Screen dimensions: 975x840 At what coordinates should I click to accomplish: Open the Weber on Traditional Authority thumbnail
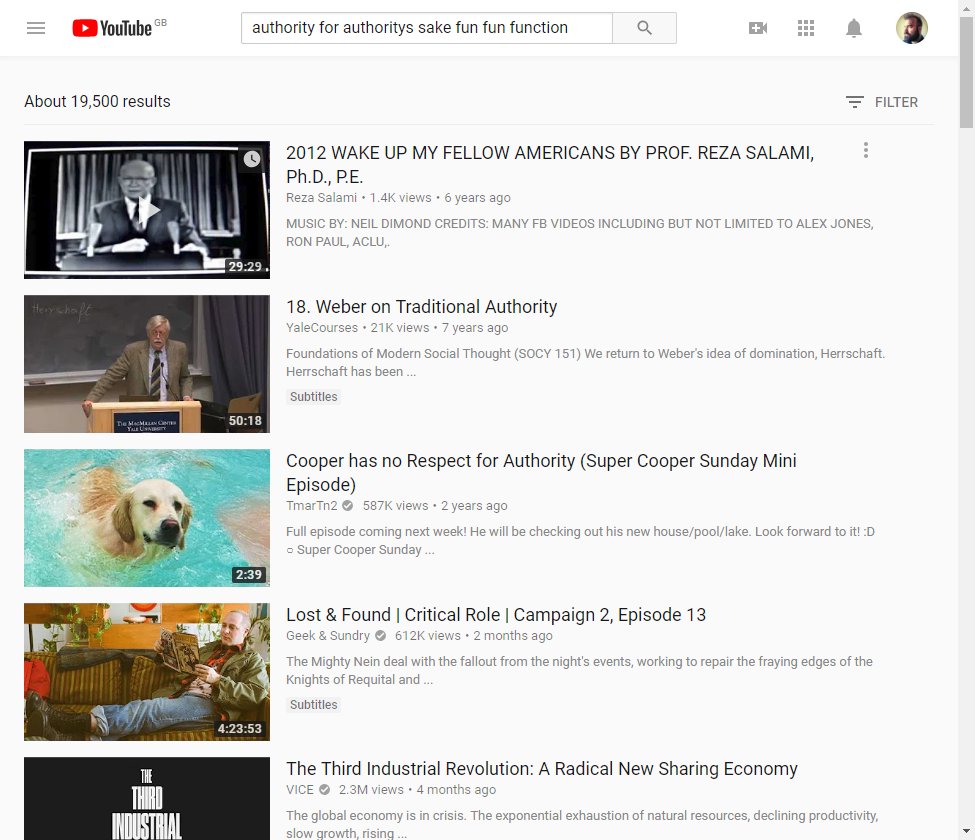[147, 364]
